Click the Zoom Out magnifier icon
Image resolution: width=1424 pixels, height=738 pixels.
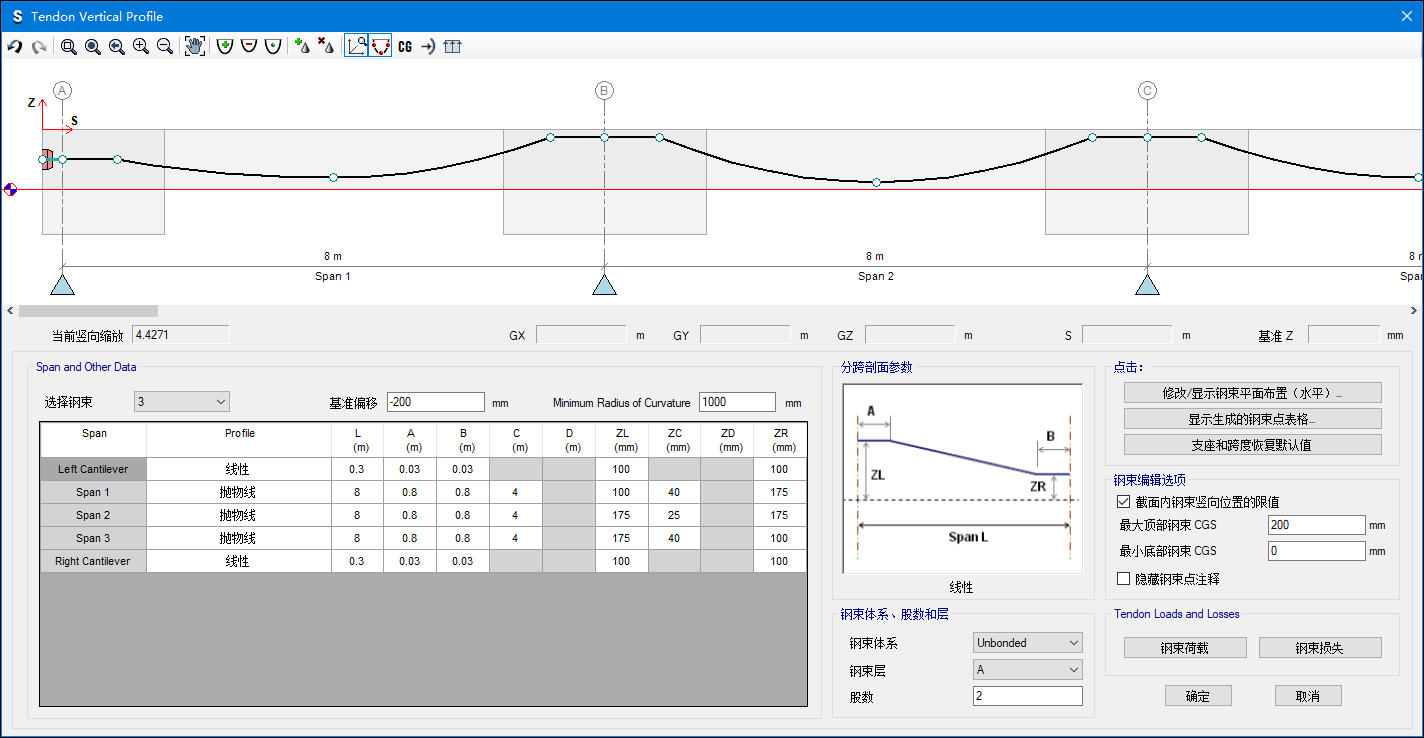(165, 47)
